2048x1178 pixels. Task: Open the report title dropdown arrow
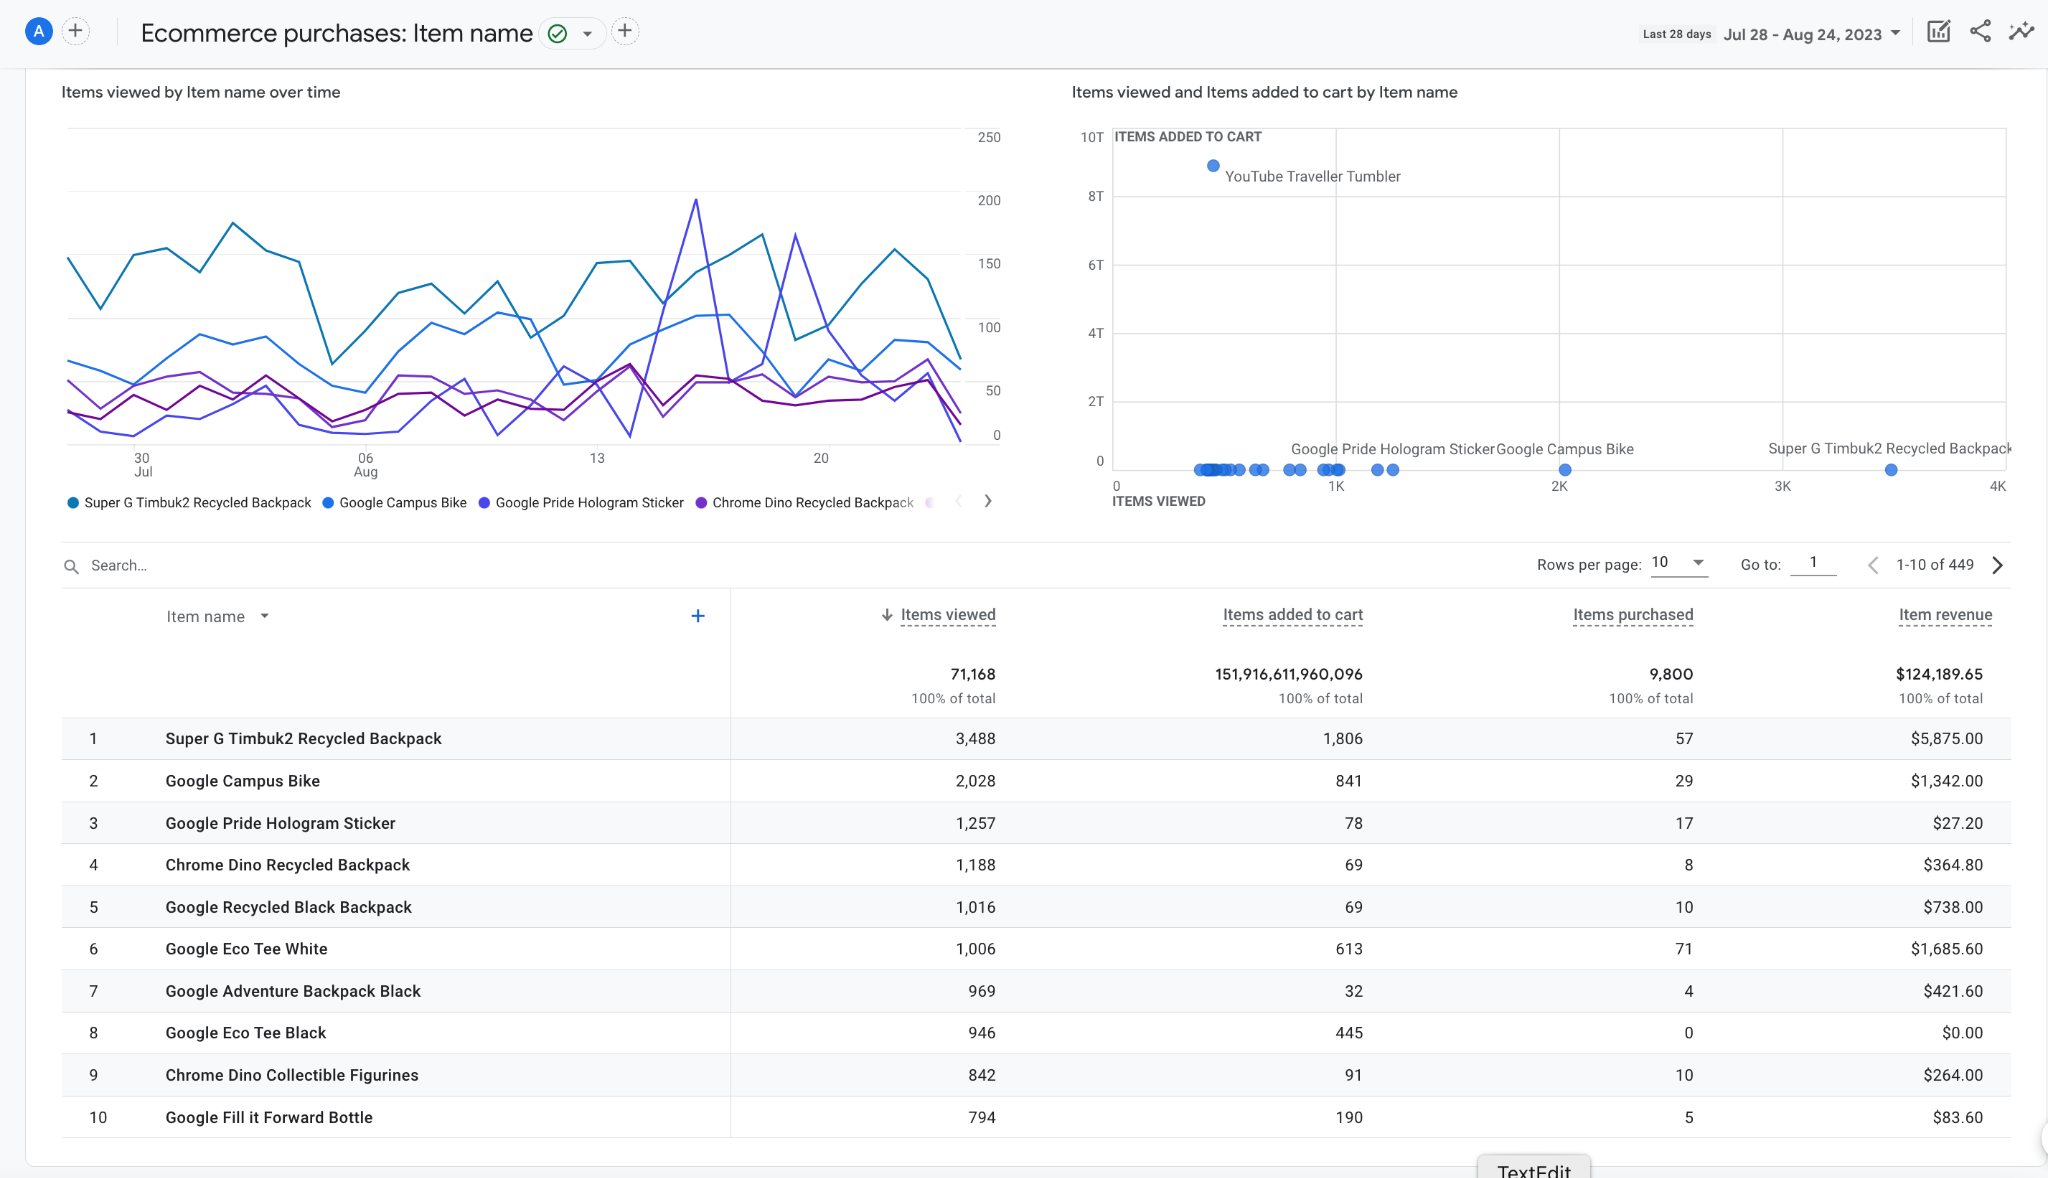(x=588, y=34)
